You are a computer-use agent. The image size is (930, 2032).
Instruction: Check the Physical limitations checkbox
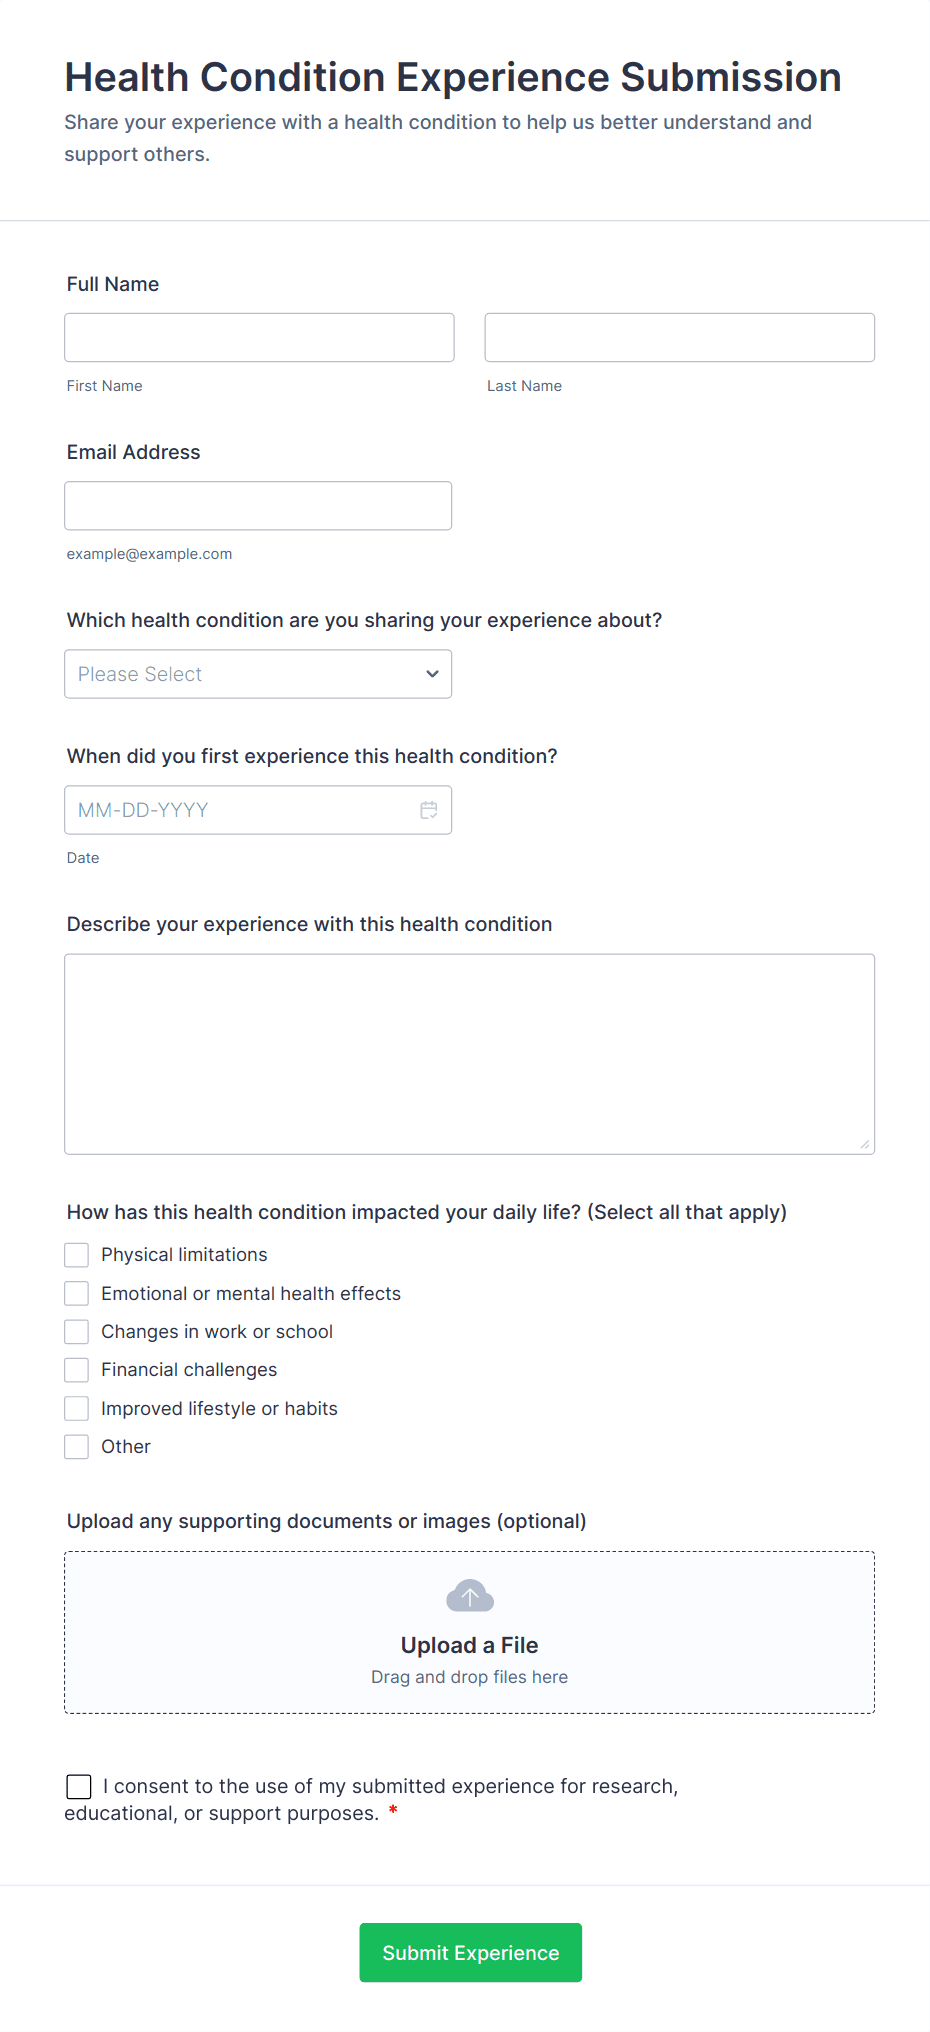77,1255
